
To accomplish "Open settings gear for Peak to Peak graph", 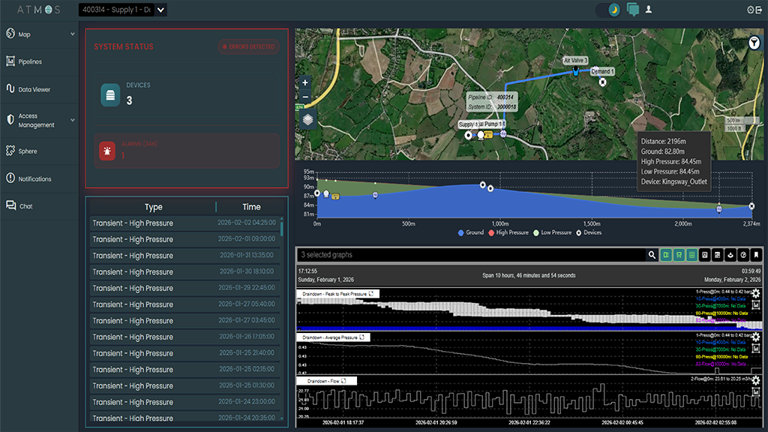I will point(757,295).
